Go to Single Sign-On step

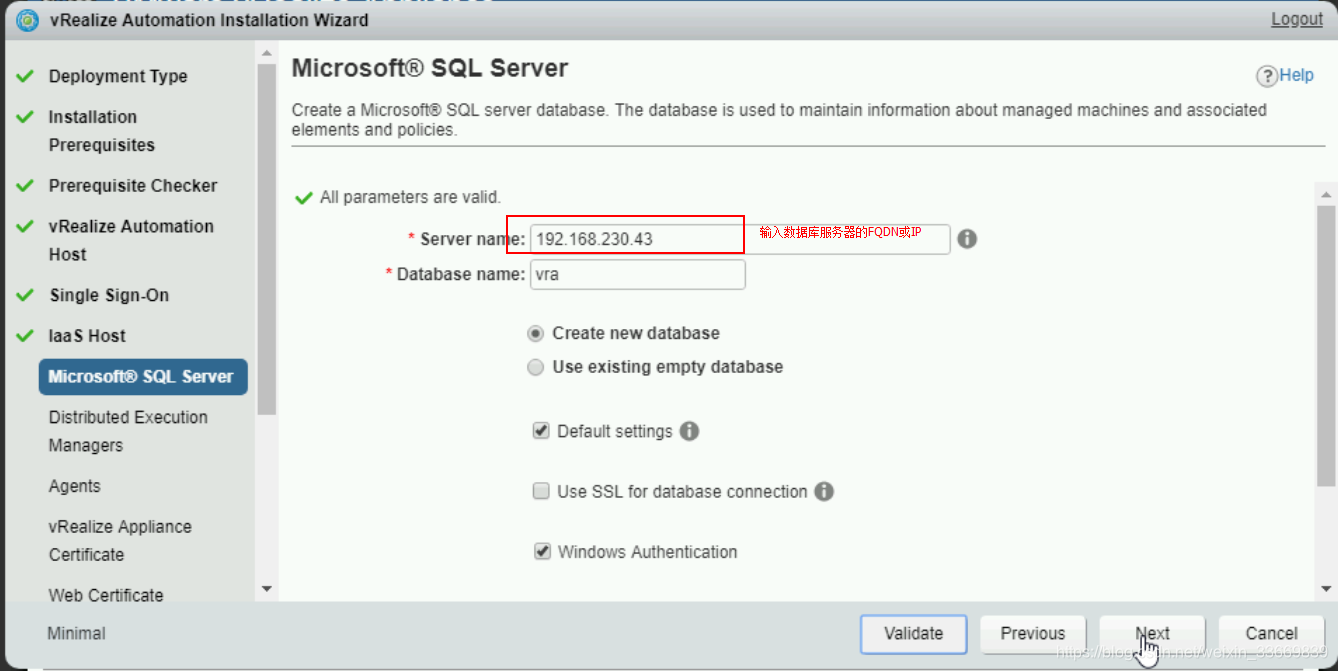click(x=109, y=295)
